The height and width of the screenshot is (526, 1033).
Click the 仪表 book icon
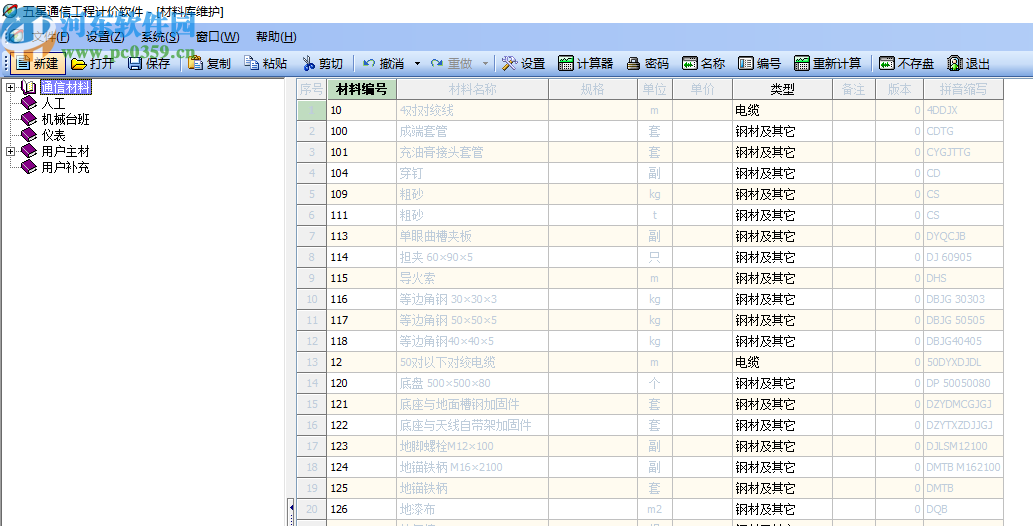tap(29, 134)
